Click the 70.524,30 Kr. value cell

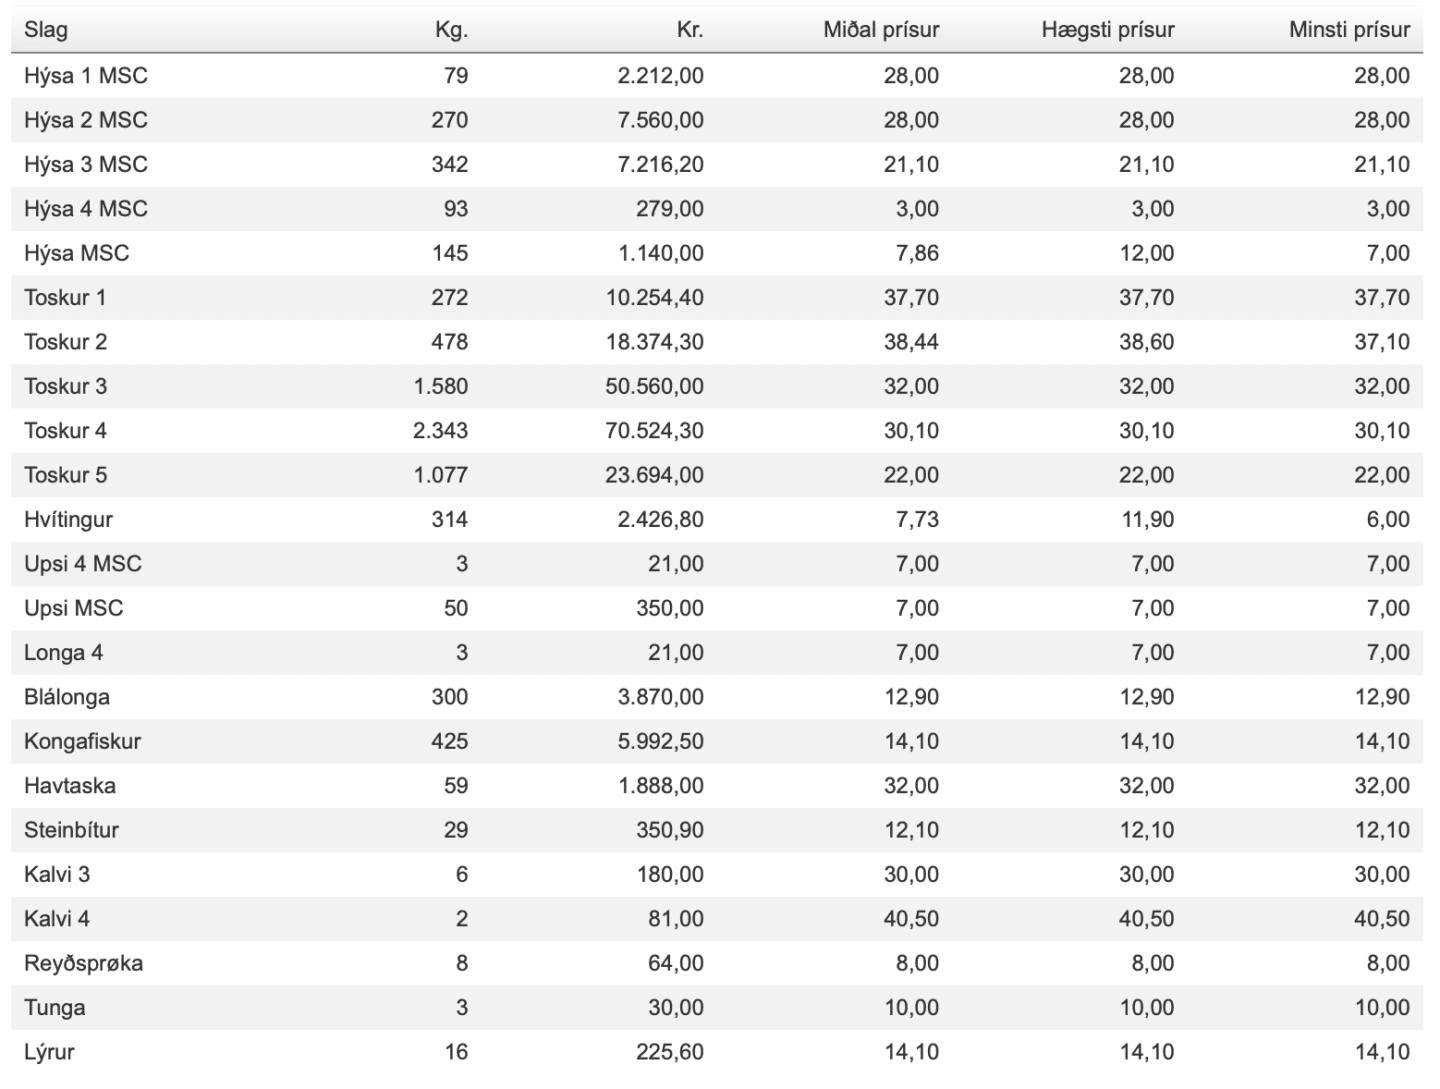(654, 431)
